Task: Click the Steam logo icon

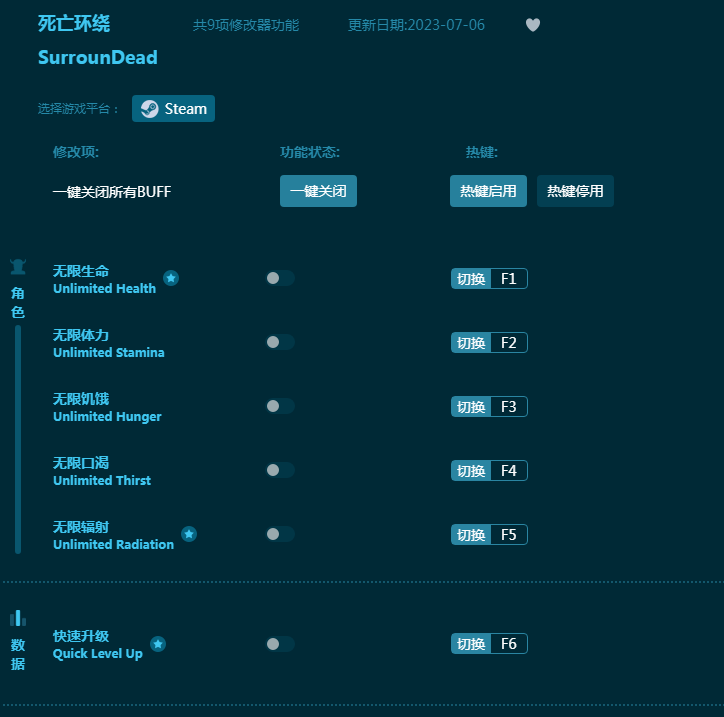Action: pyautogui.click(x=150, y=109)
